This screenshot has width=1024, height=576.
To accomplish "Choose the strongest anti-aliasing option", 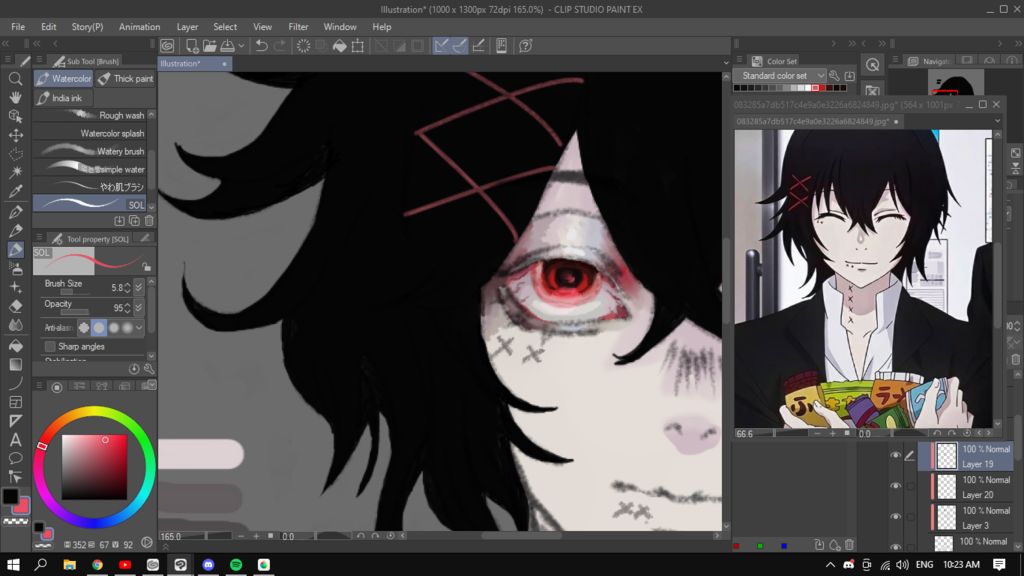I will (127, 327).
